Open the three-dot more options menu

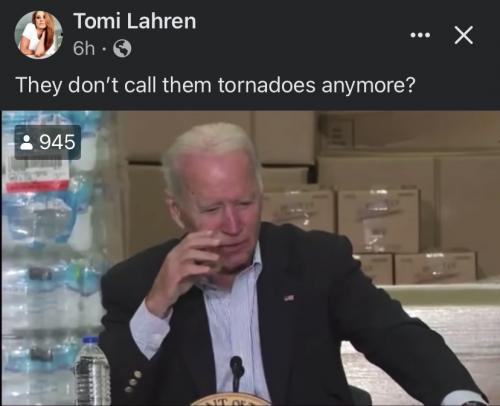pyautogui.click(x=420, y=35)
